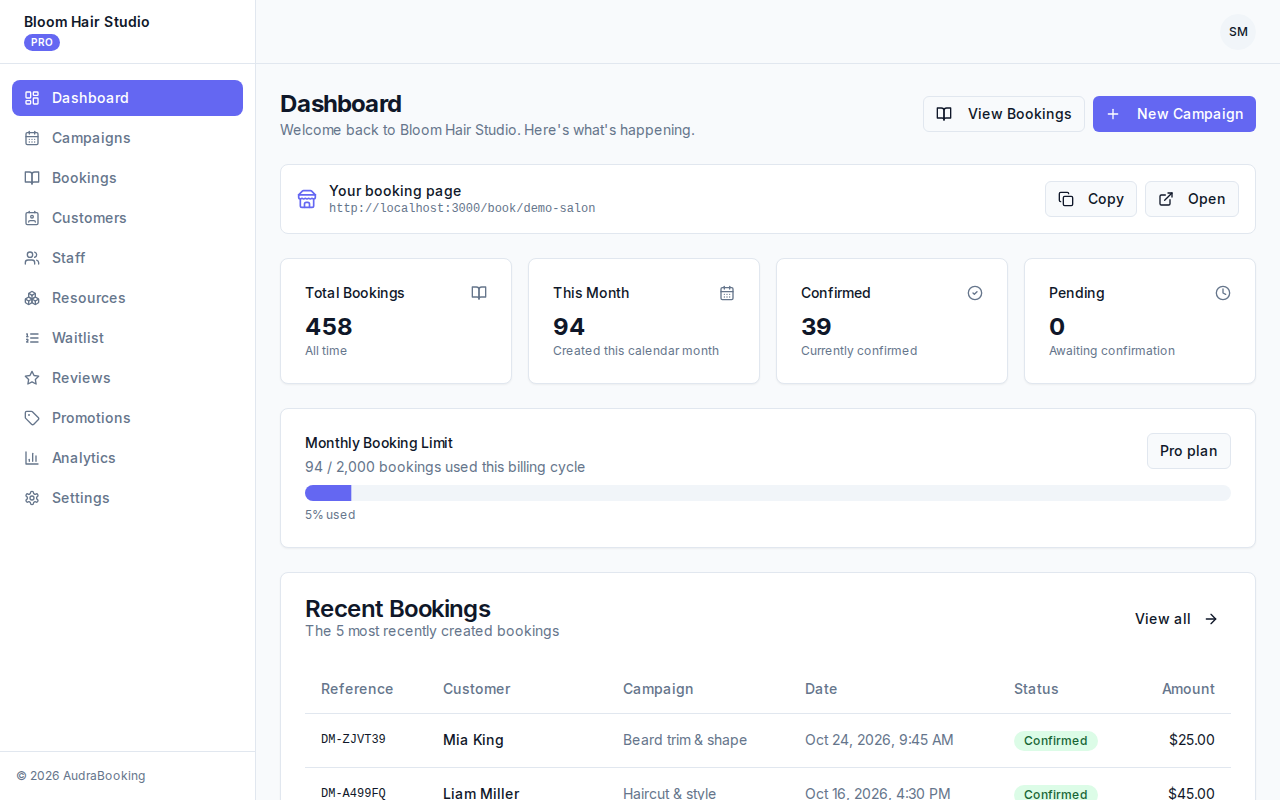Click the Promotions tag icon in sidebar
The height and width of the screenshot is (800, 1280).
click(x=32, y=418)
